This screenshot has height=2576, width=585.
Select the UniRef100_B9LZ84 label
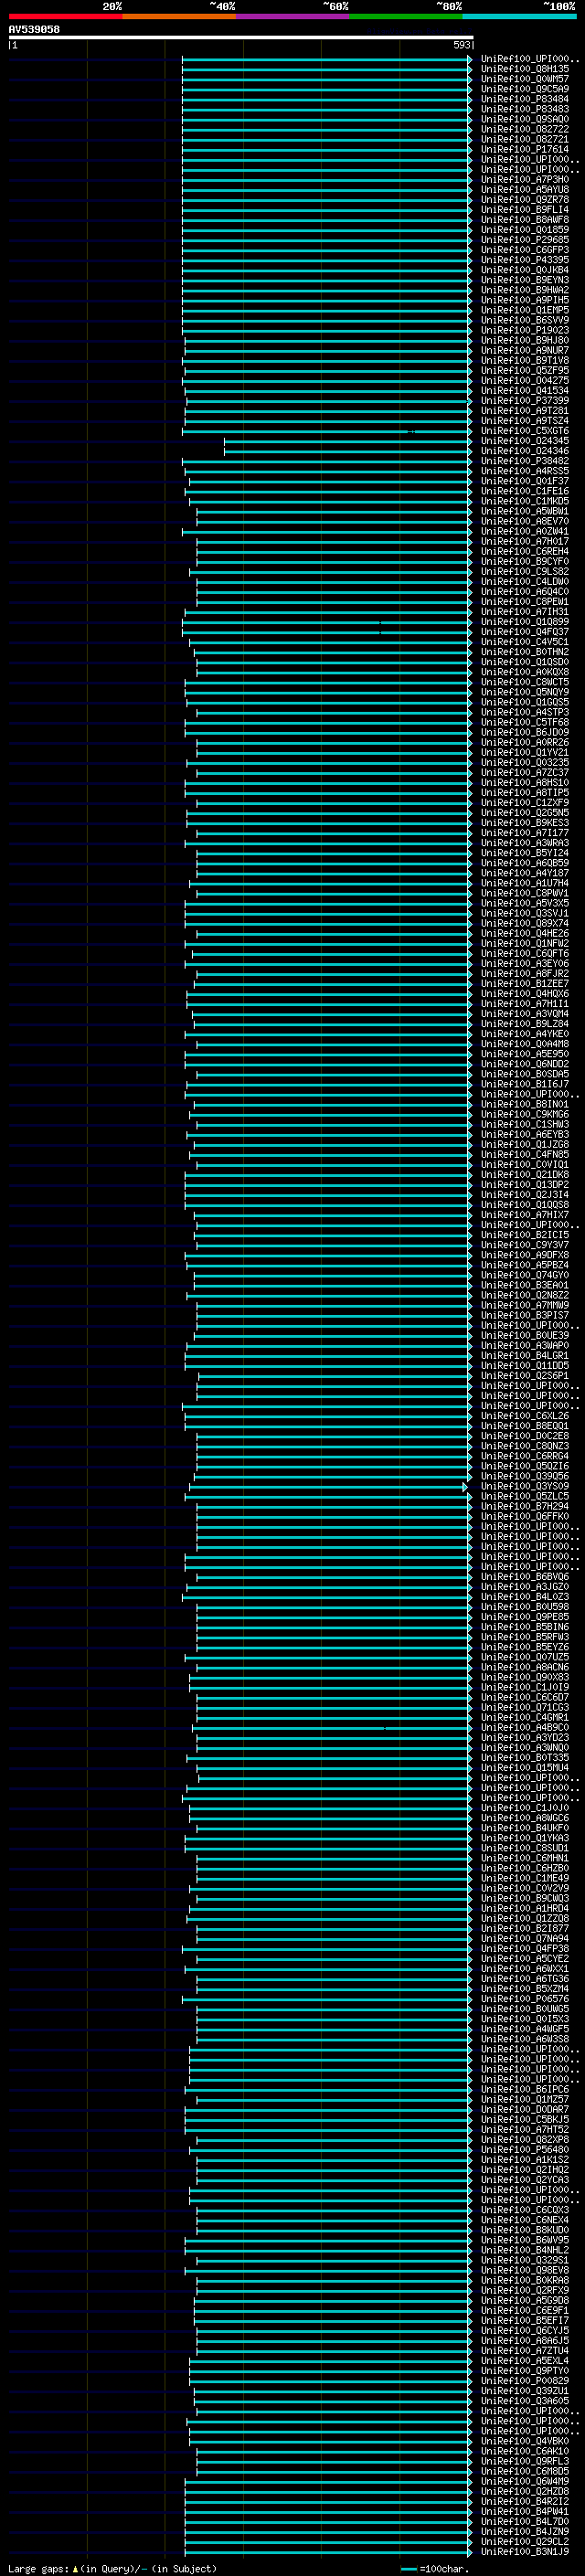click(525, 1023)
